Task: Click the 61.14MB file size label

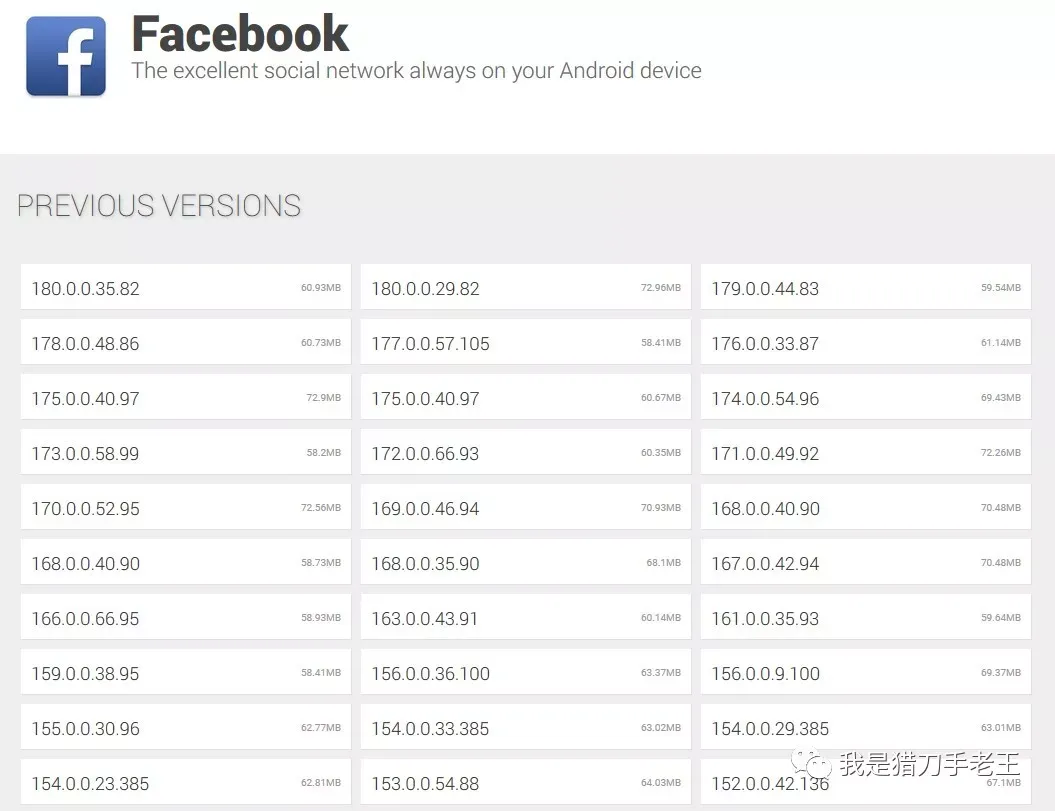Action: click(x=1001, y=343)
